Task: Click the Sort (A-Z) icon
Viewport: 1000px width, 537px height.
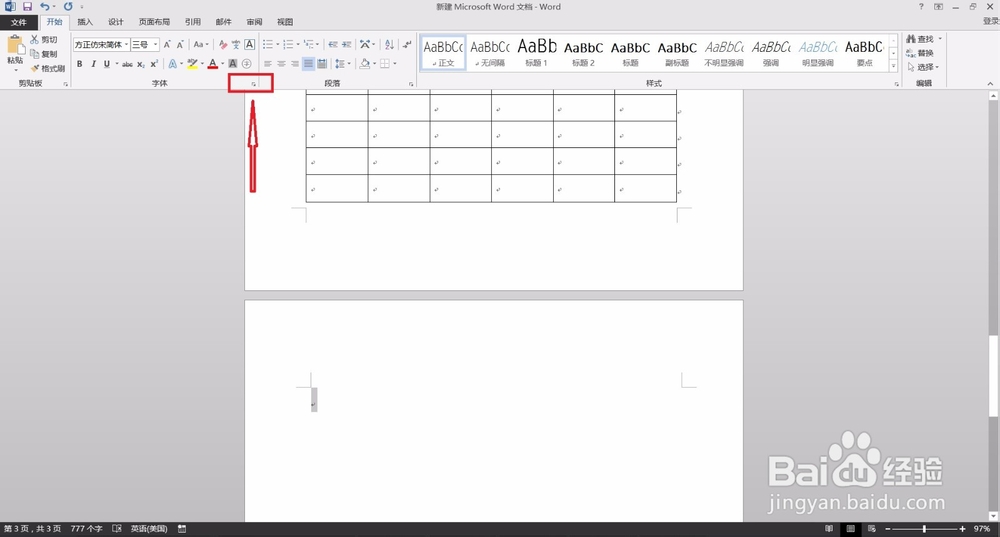Action: pos(389,45)
